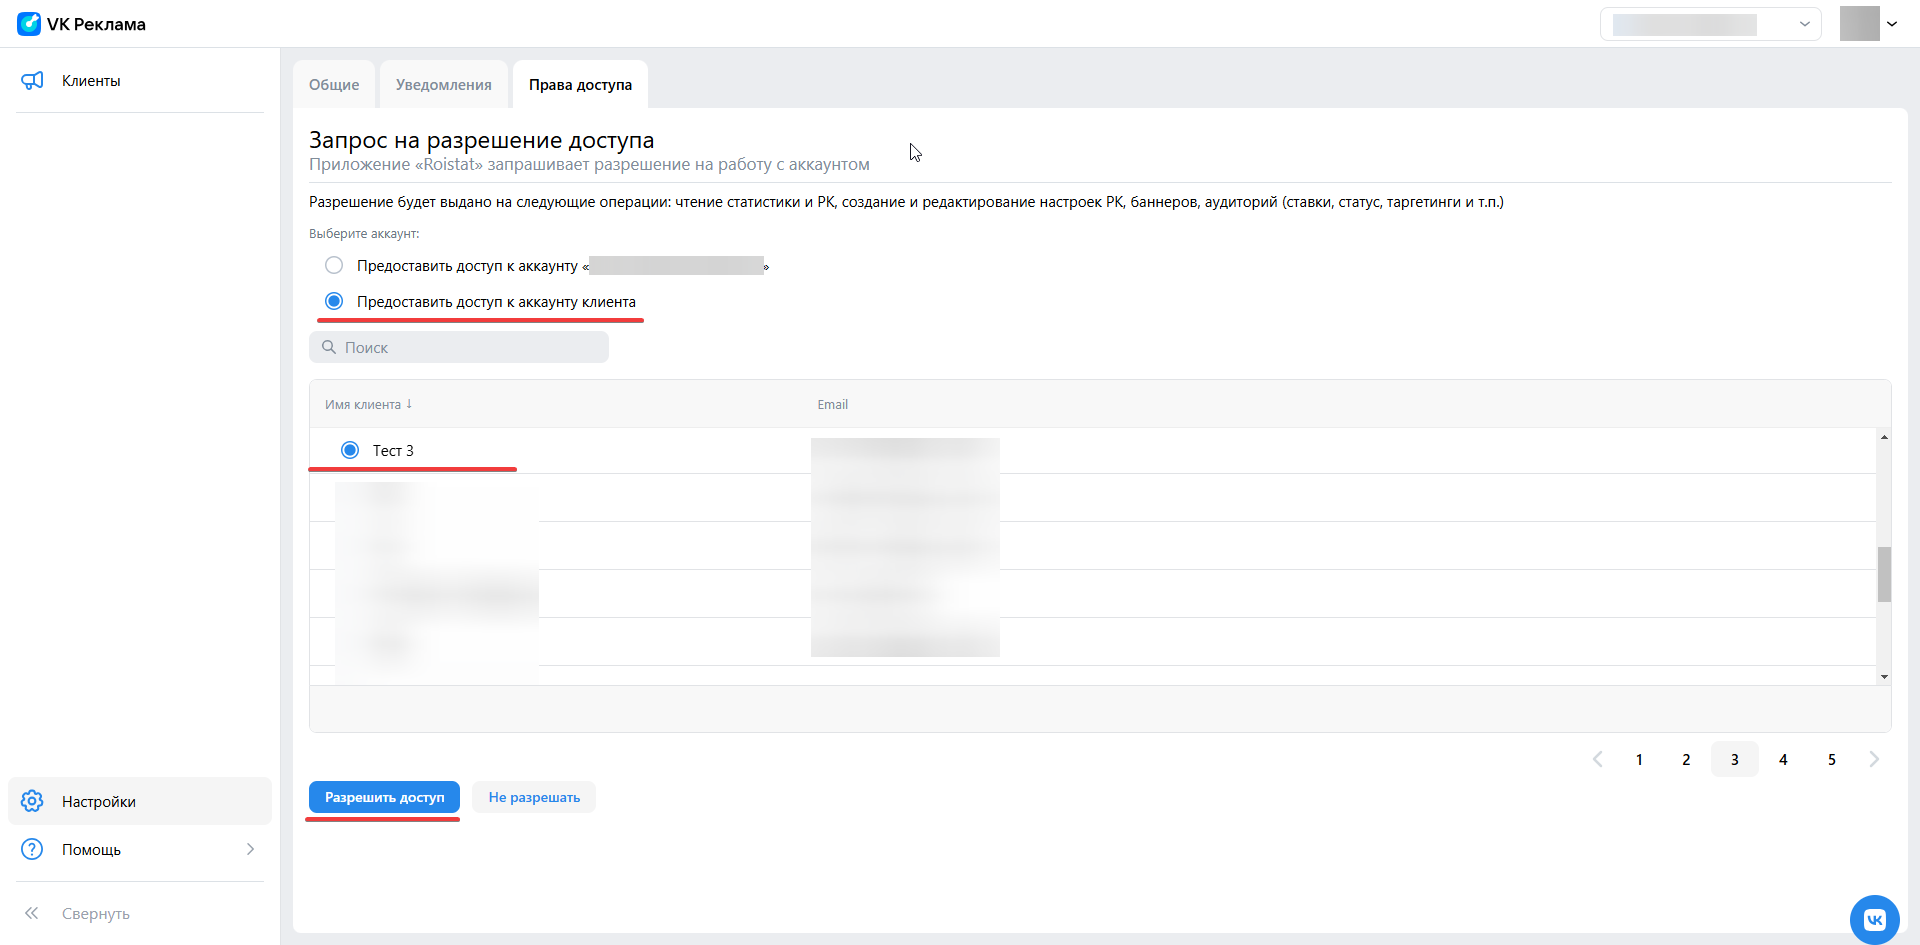The height and width of the screenshot is (945, 1920).
Task: Click the scrollbar up arrow
Action: pyautogui.click(x=1884, y=437)
